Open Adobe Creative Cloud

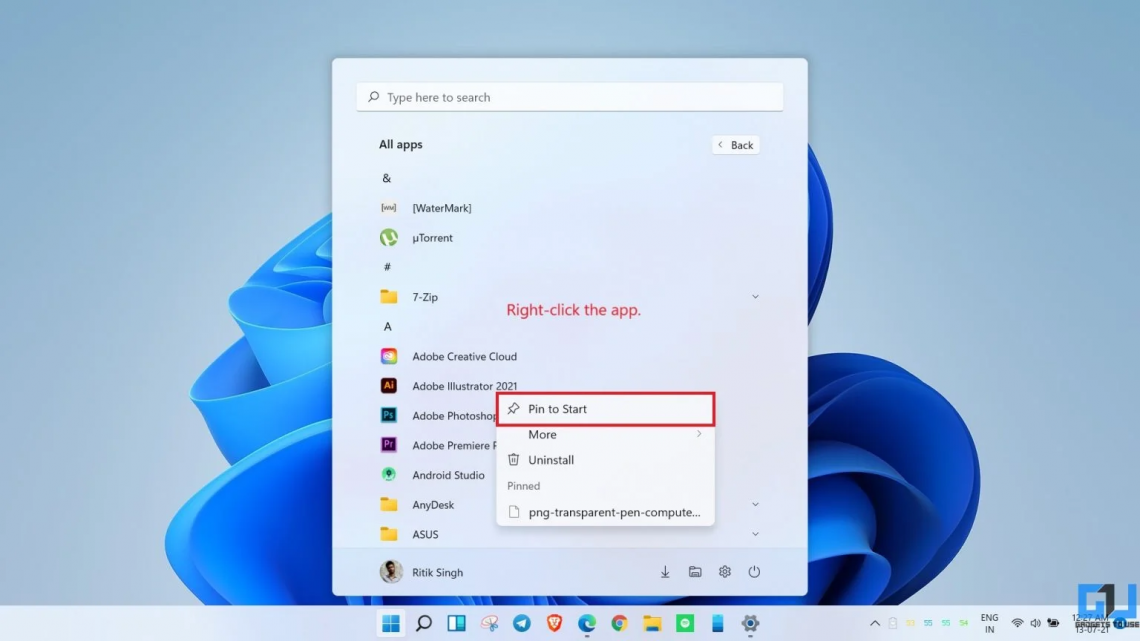(x=465, y=356)
